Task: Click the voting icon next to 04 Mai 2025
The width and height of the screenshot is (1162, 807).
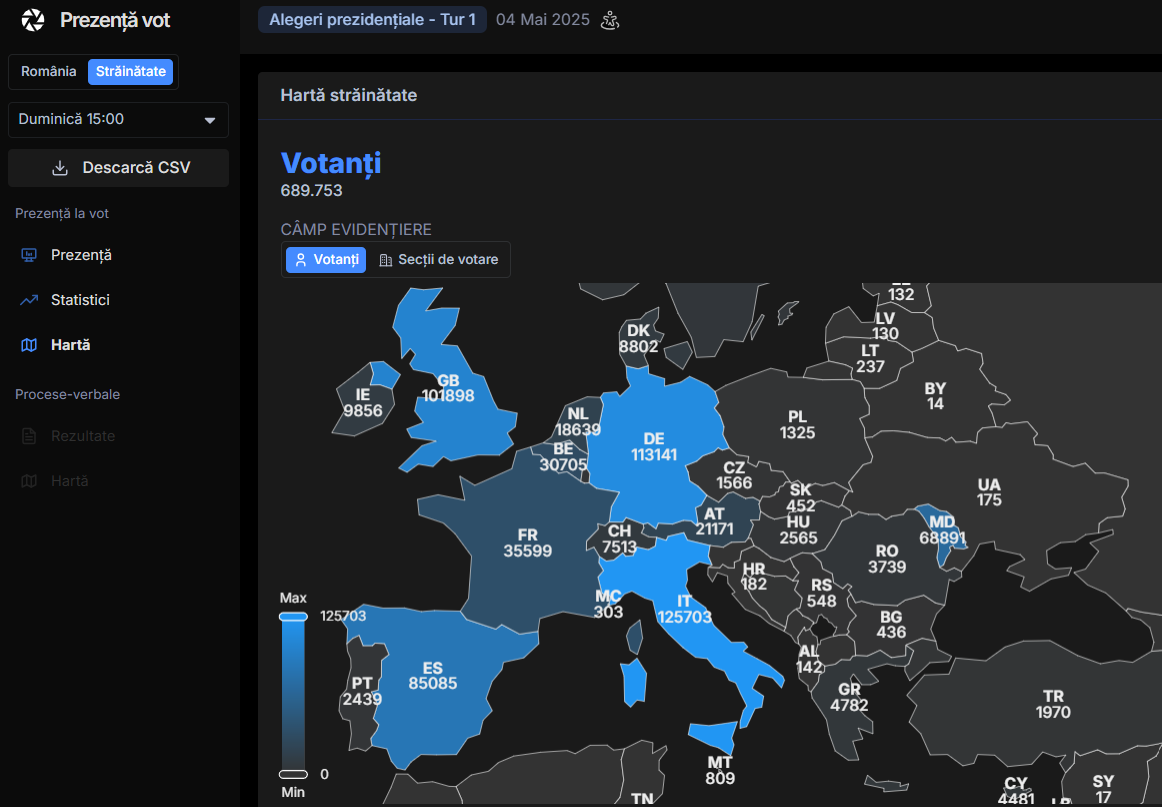Action: (x=609, y=20)
